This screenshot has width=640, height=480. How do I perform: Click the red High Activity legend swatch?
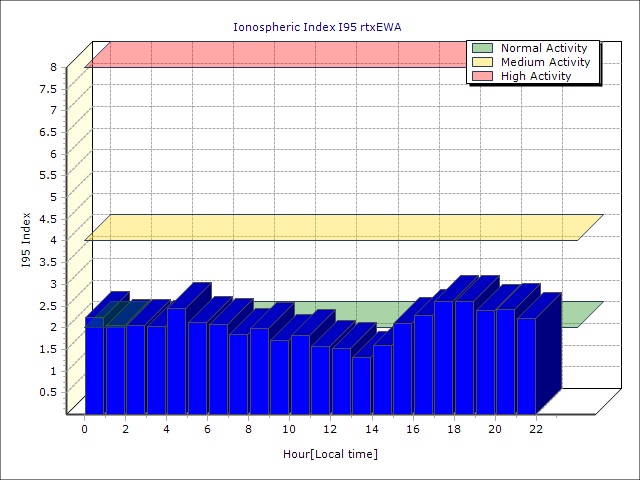[482, 76]
